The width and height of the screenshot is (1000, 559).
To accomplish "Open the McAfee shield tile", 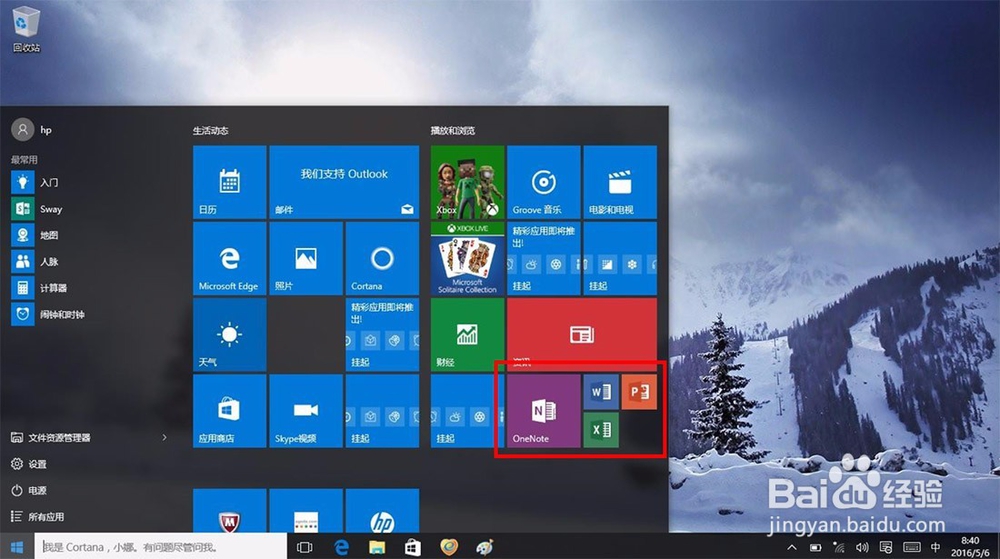I will pos(230,511).
